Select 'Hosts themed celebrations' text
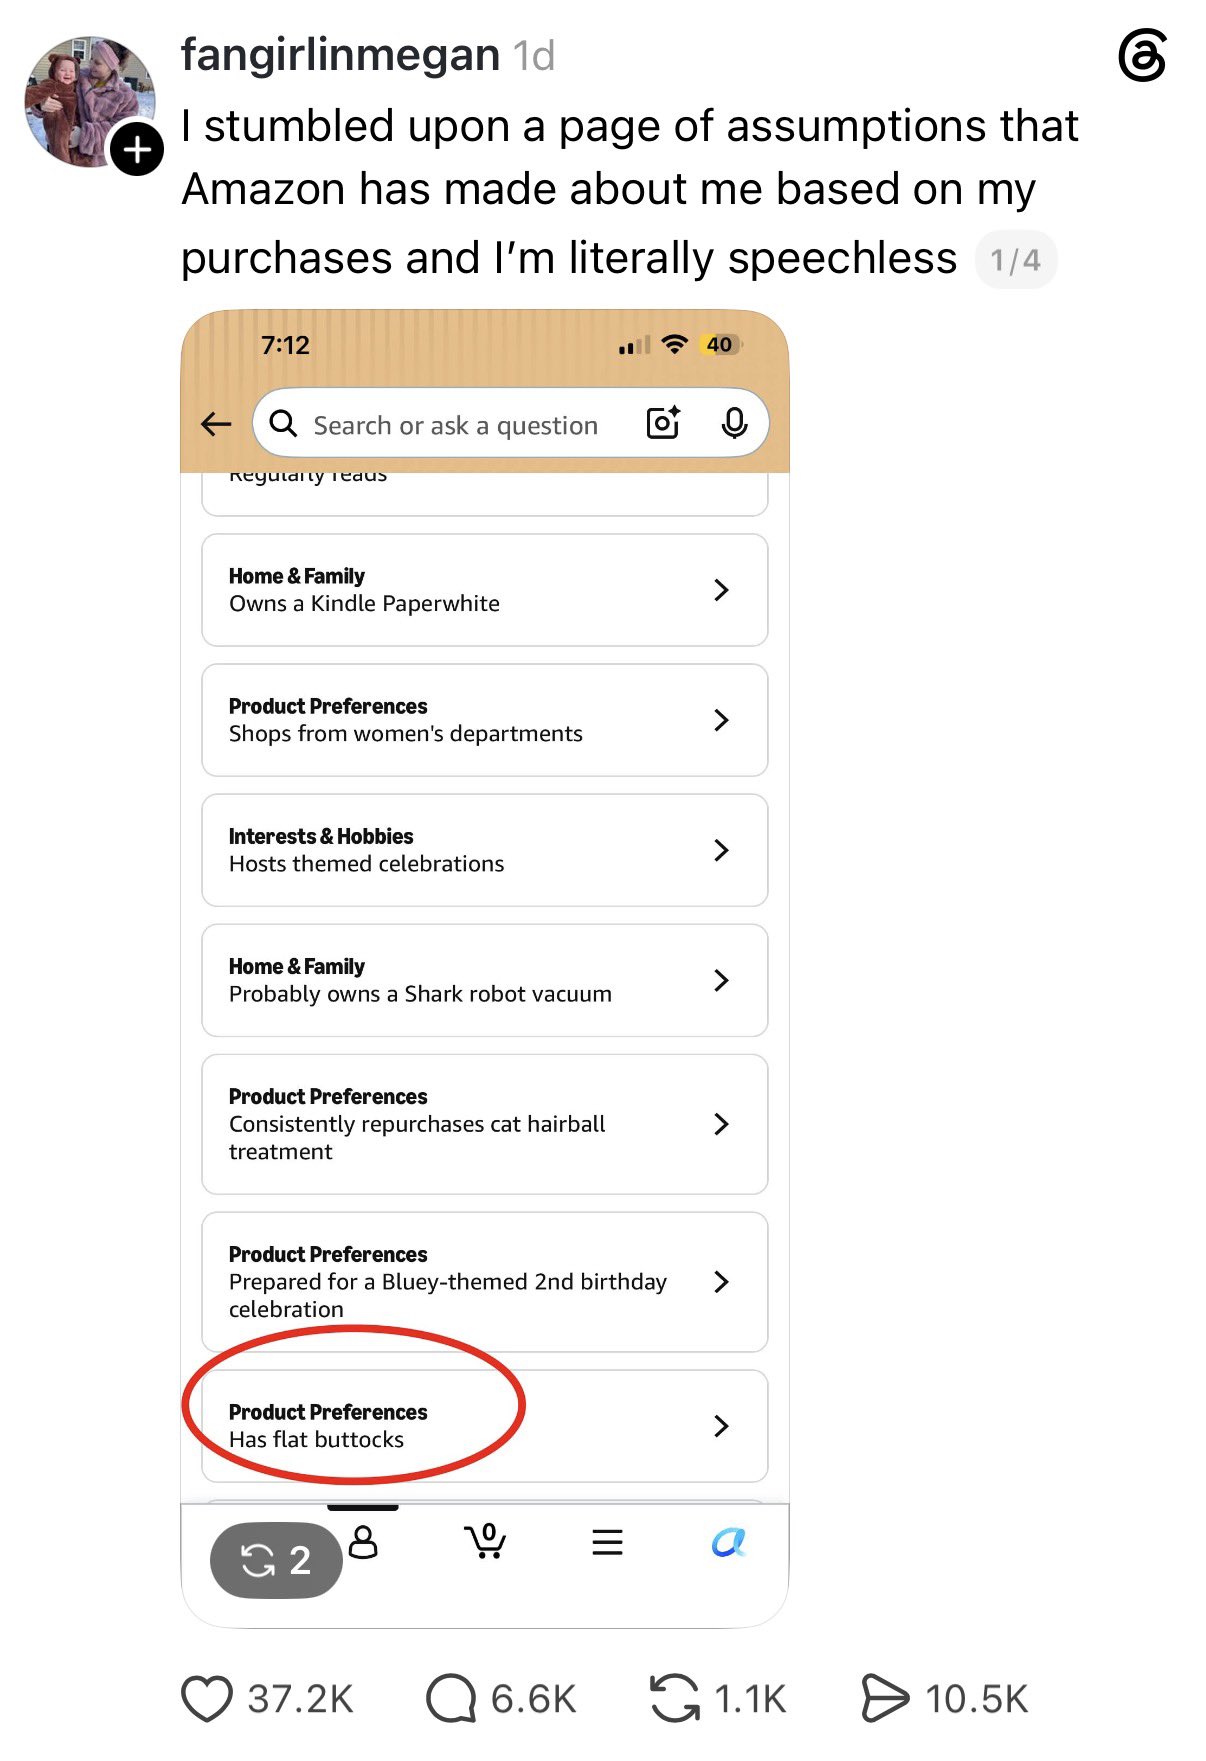Screen dimensions: 1206x1761 [x=366, y=864]
